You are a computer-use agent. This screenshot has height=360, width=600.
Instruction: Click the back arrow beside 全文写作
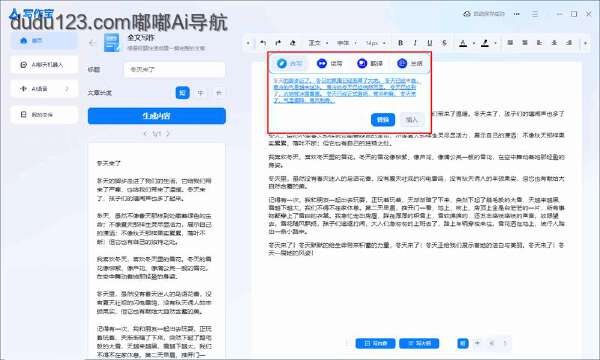pos(92,43)
